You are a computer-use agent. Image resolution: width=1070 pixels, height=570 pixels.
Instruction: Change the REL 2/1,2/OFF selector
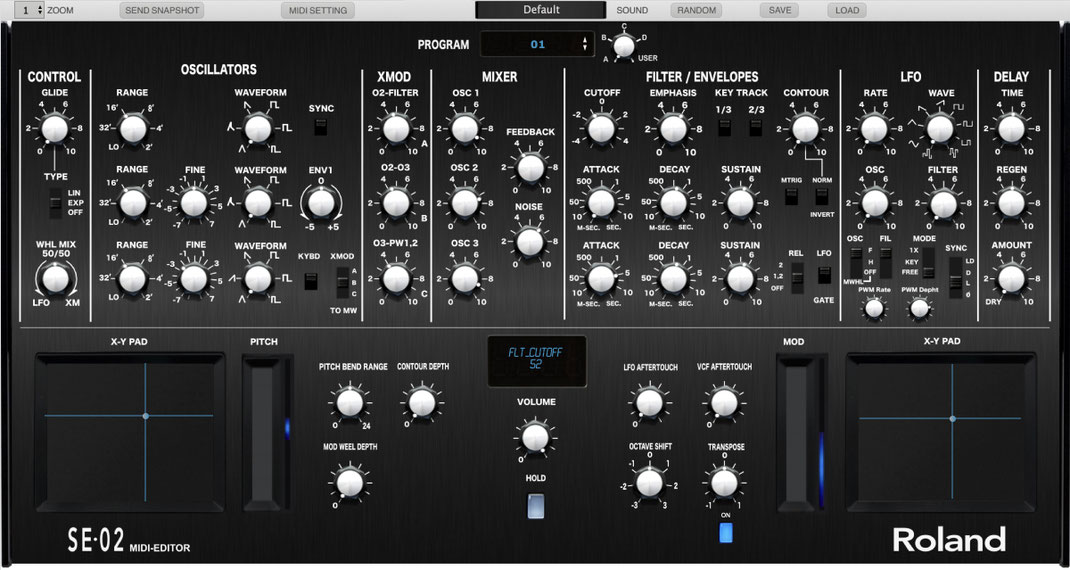pos(796,278)
